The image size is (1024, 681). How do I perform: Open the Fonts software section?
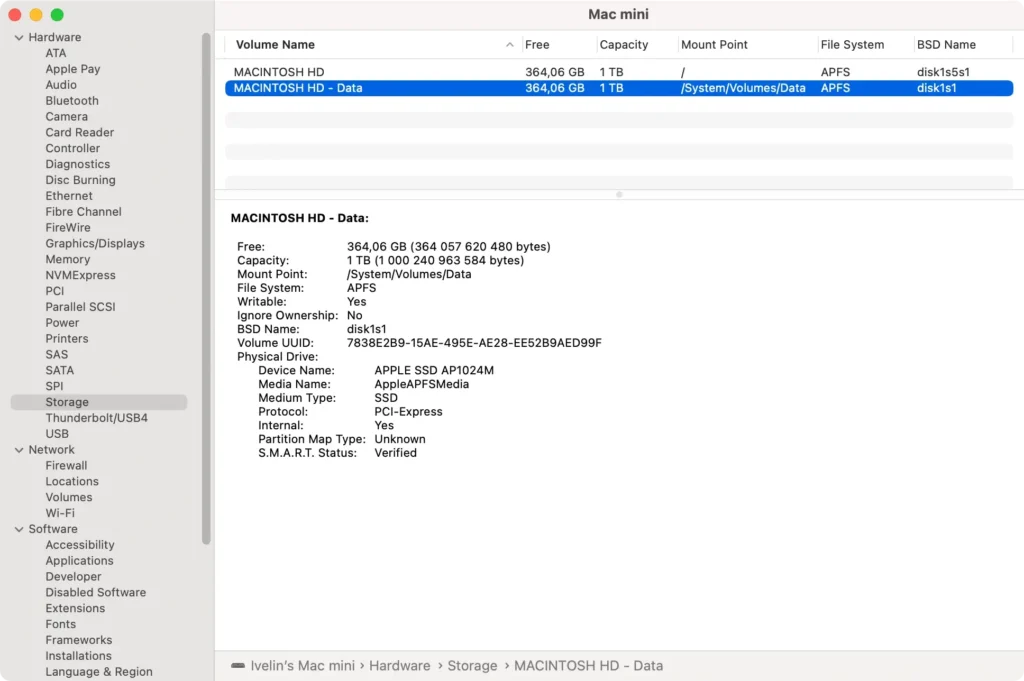click(x=60, y=624)
